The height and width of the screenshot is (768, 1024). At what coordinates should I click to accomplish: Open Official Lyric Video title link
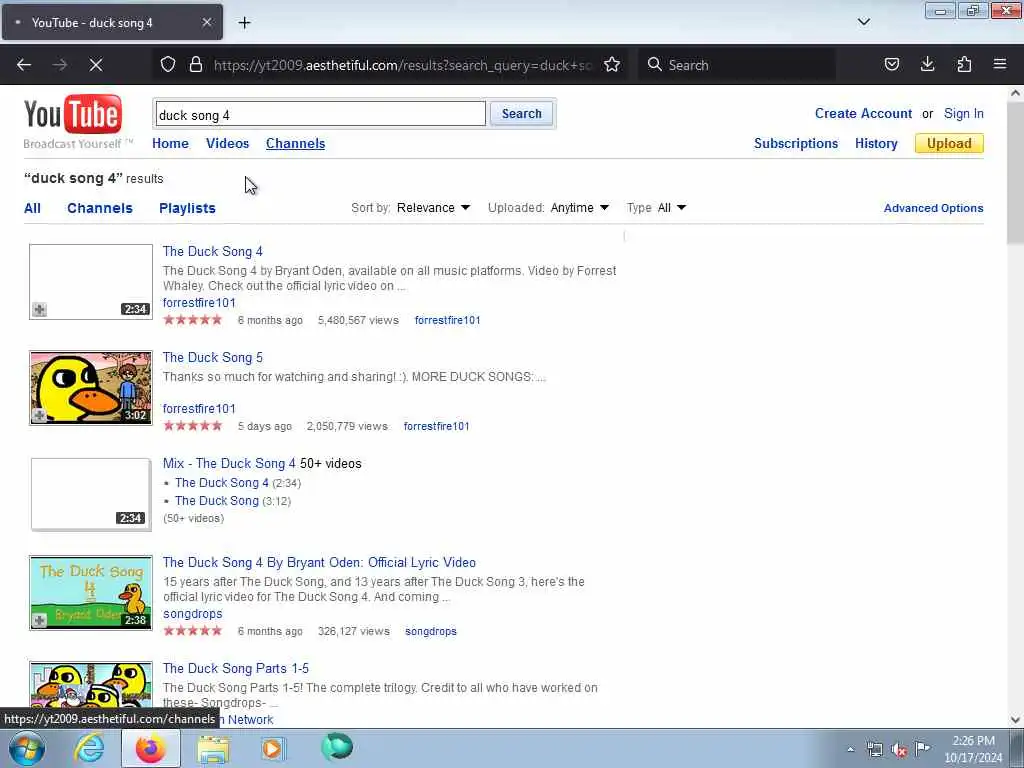pyautogui.click(x=319, y=563)
